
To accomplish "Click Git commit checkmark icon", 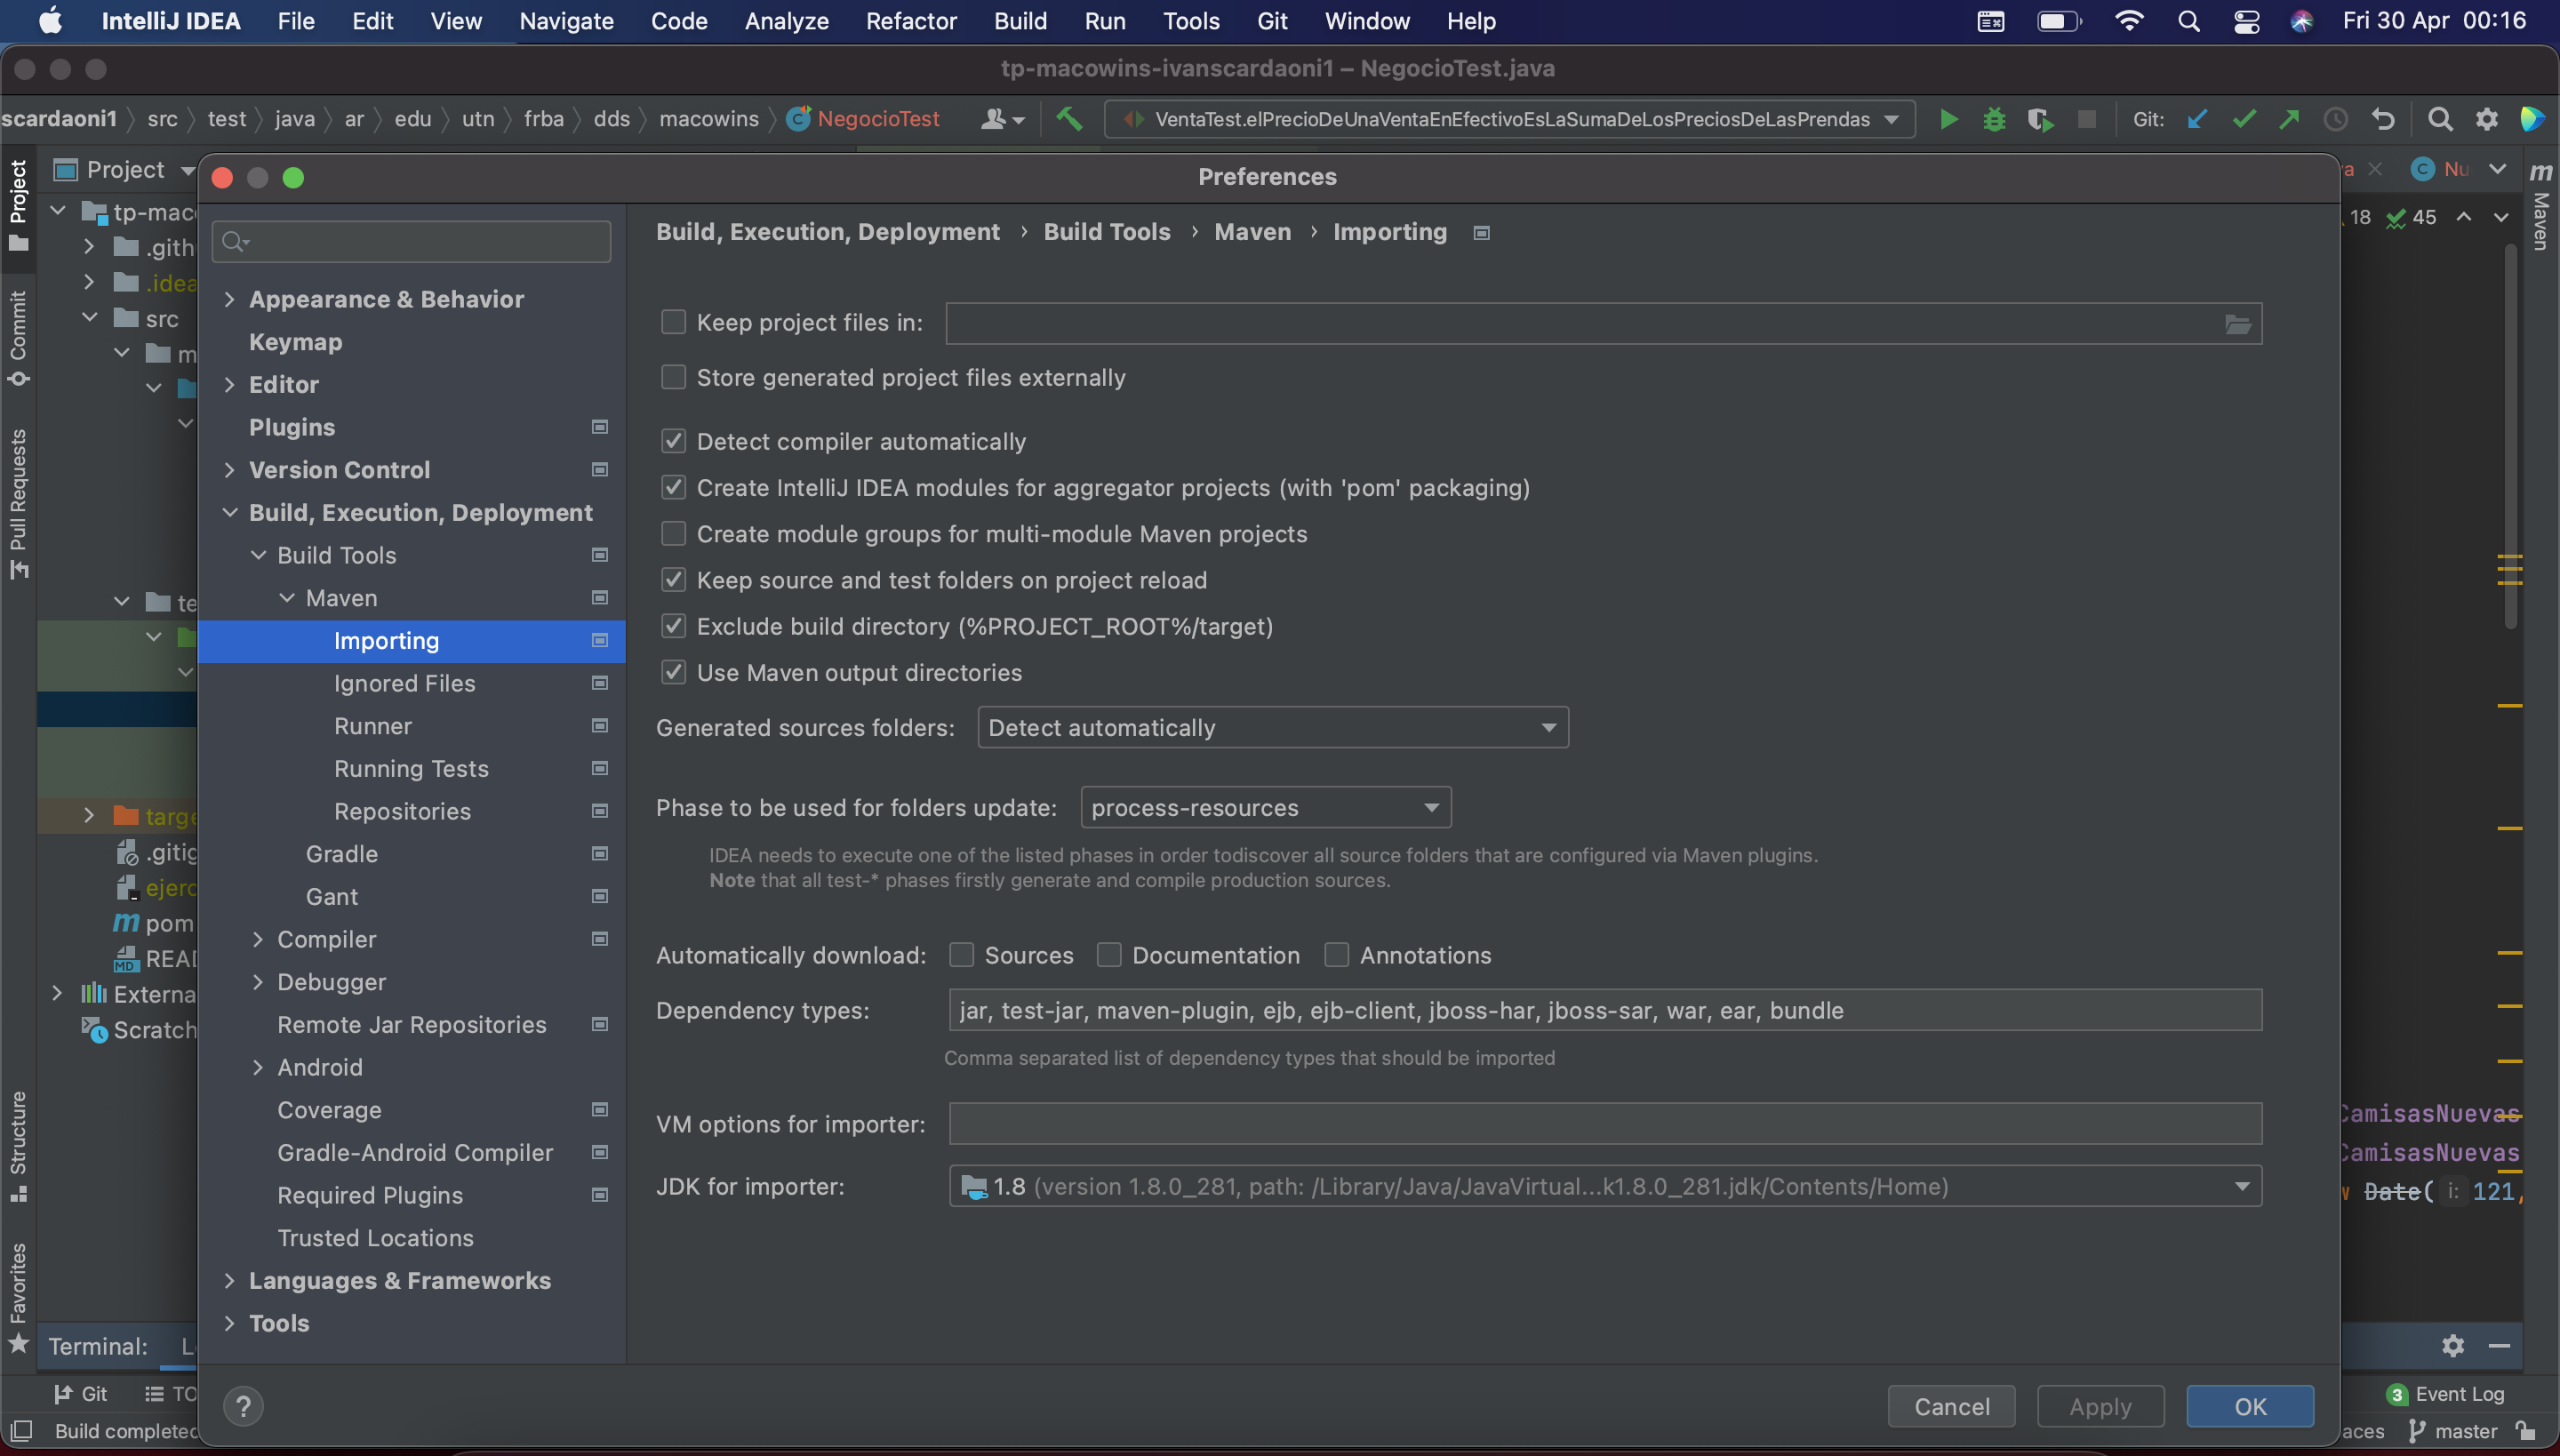I will pos(2244,120).
